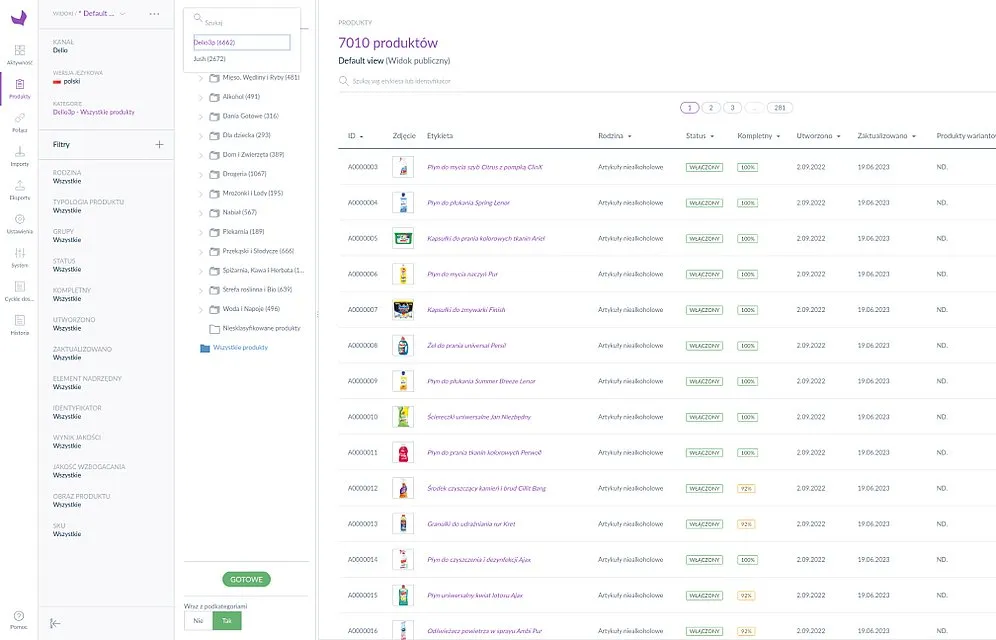Viewport: 996px width, 640px height.
Task: Go to page 3
Action: point(732,108)
